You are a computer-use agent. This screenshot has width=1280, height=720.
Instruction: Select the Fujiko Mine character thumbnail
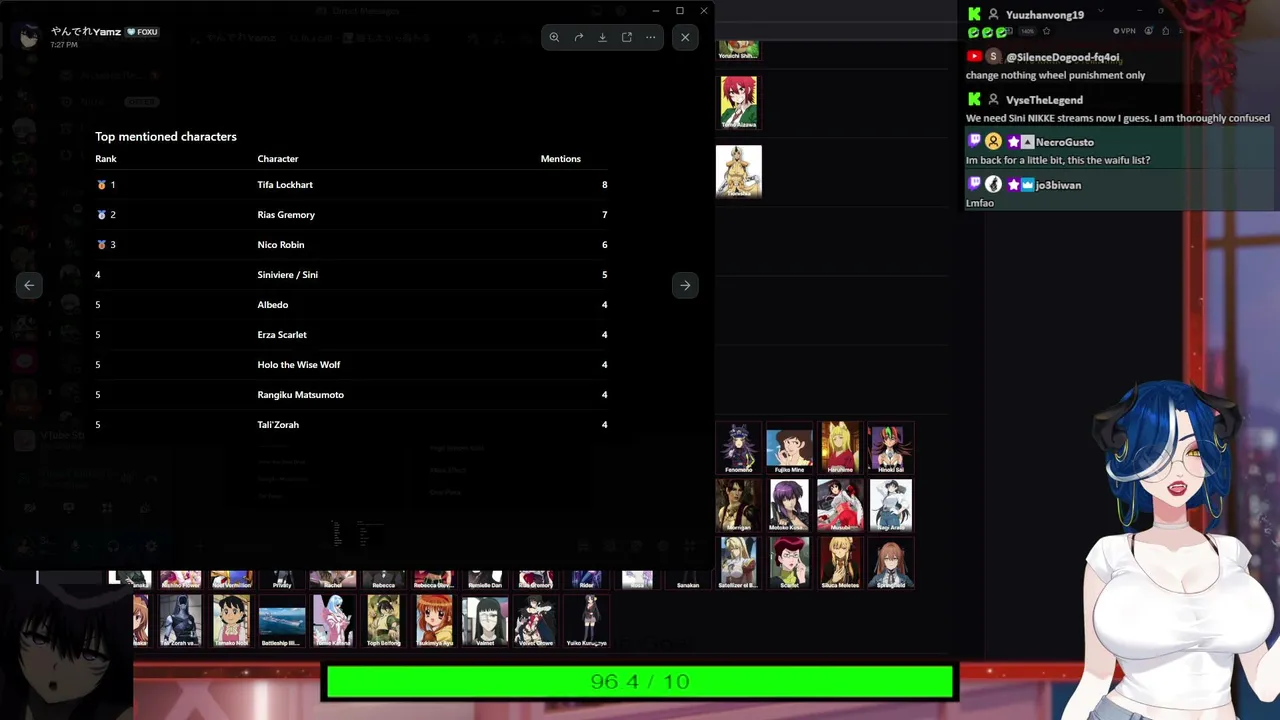789,447
